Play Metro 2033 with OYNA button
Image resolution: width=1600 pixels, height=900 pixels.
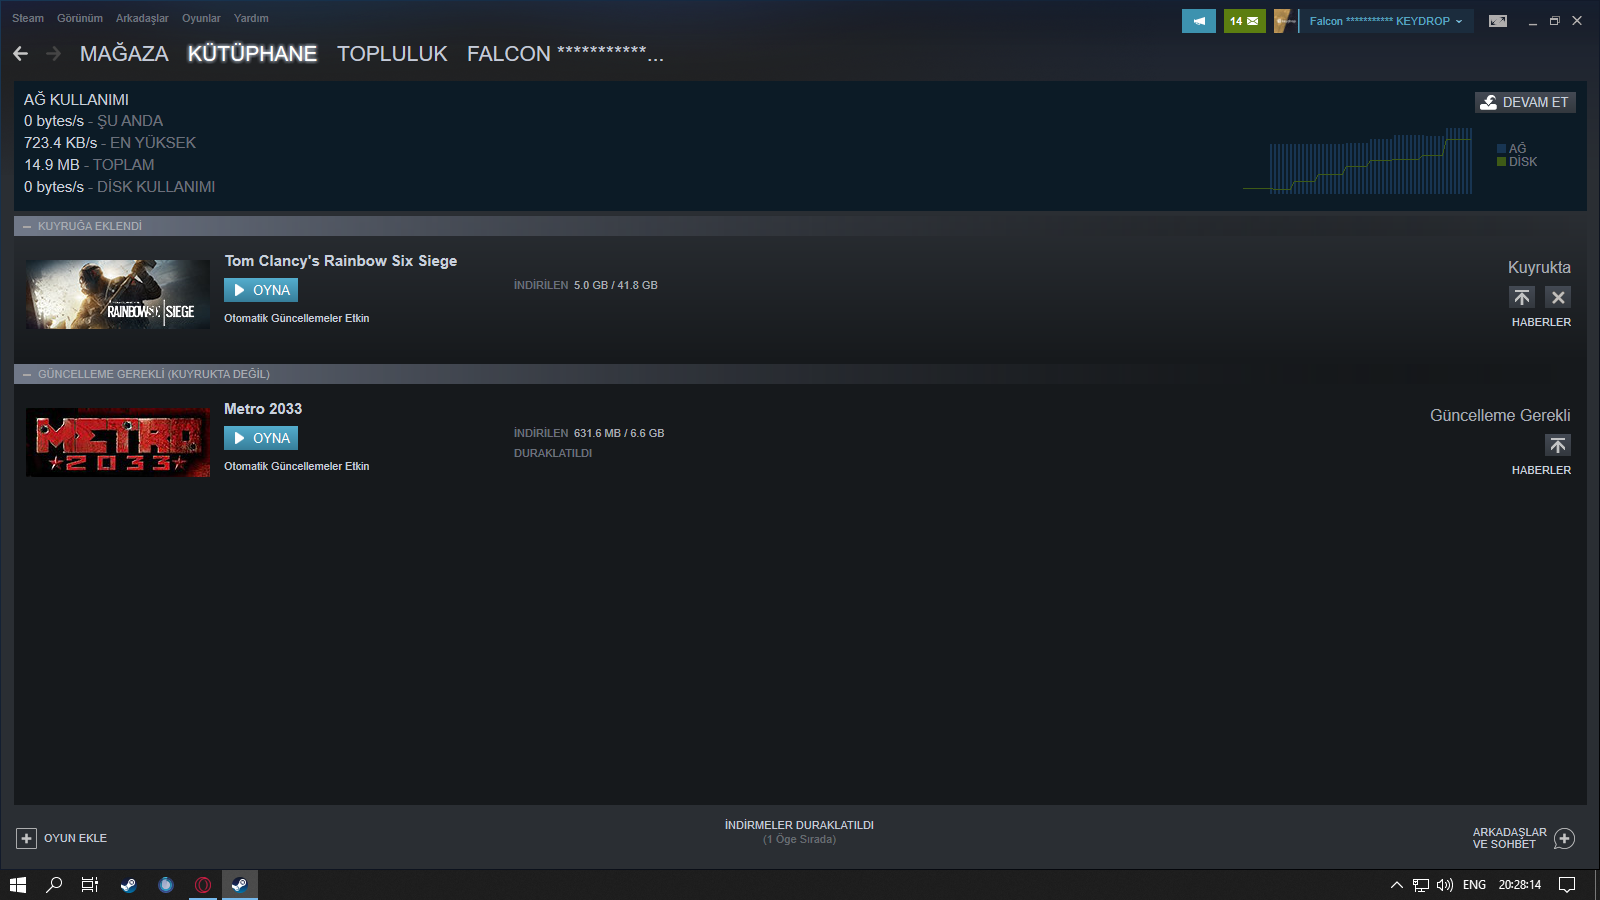[x=261, y=438]
